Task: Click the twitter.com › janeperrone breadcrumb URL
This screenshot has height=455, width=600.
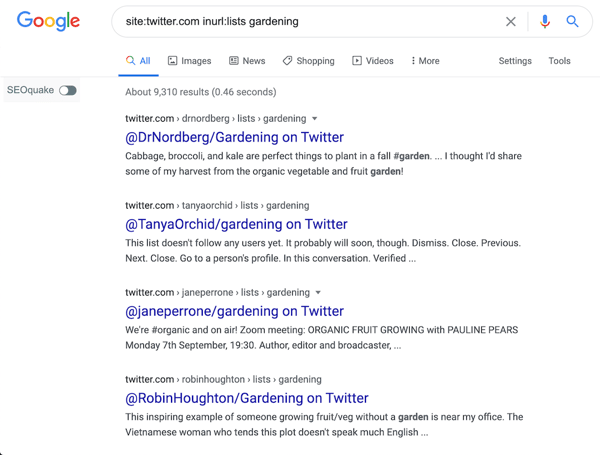Action: click(217, 293)
